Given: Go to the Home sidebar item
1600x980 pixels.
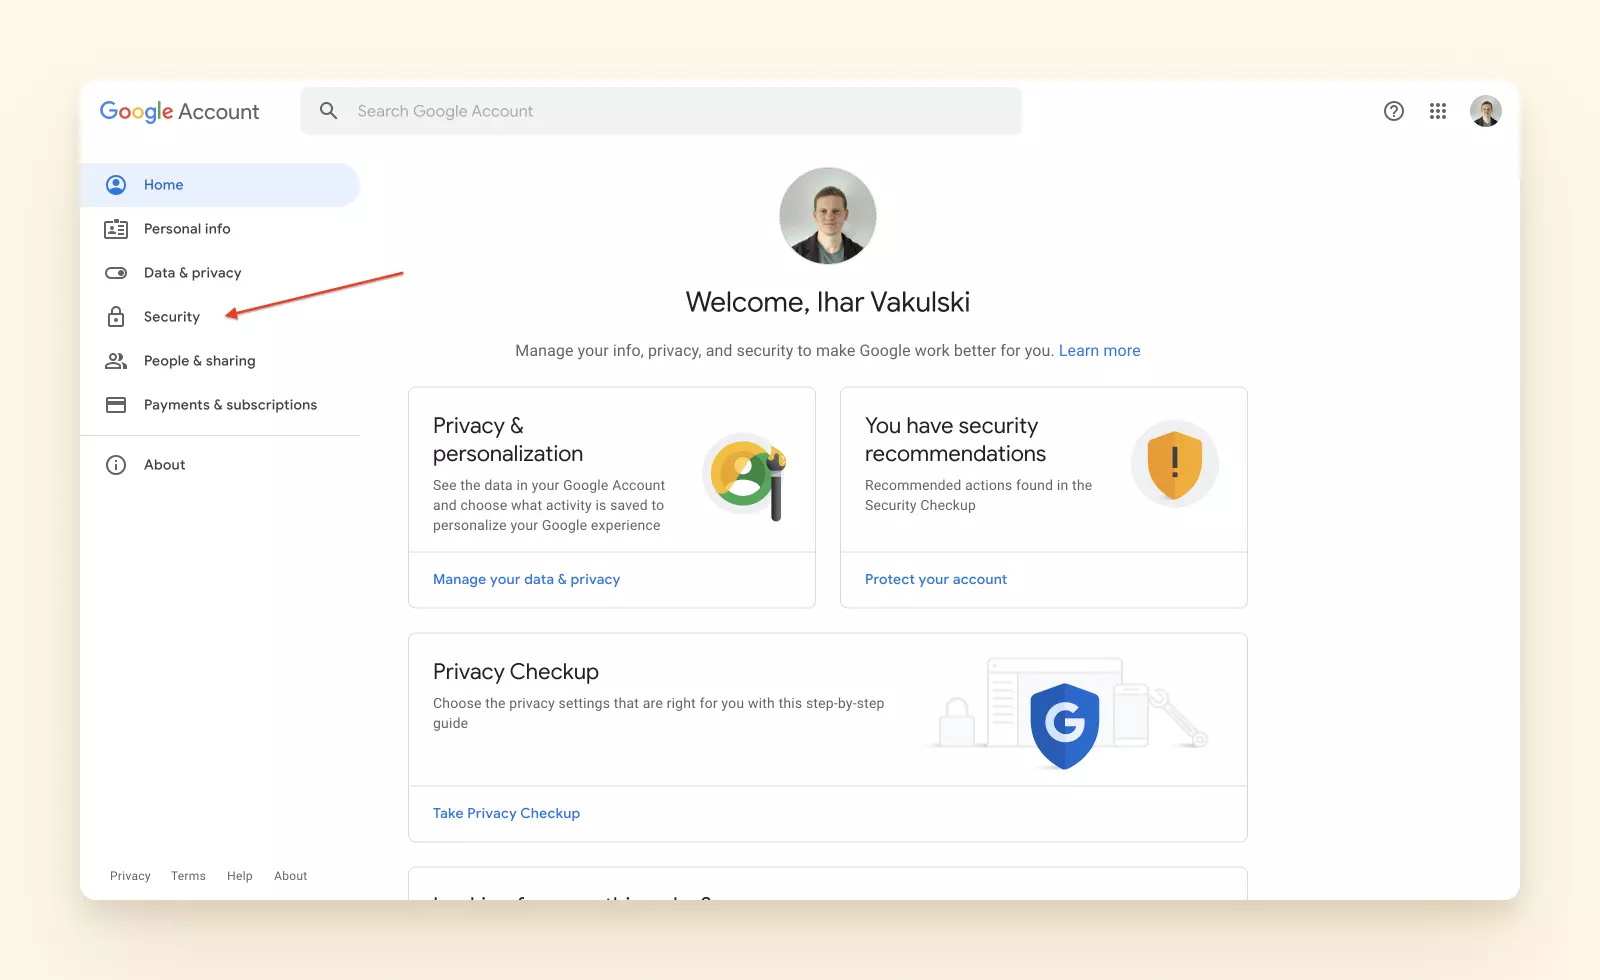Looking at the screenshot, I should click(220, 185).
